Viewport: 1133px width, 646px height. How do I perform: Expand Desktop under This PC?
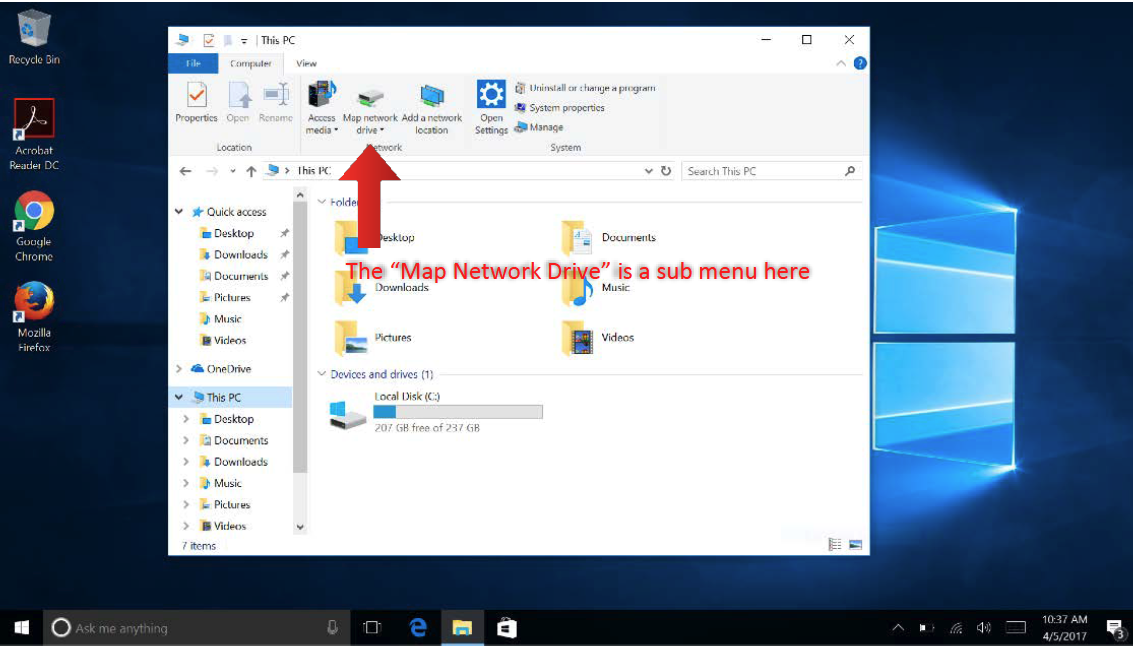(x=186, y=419)
